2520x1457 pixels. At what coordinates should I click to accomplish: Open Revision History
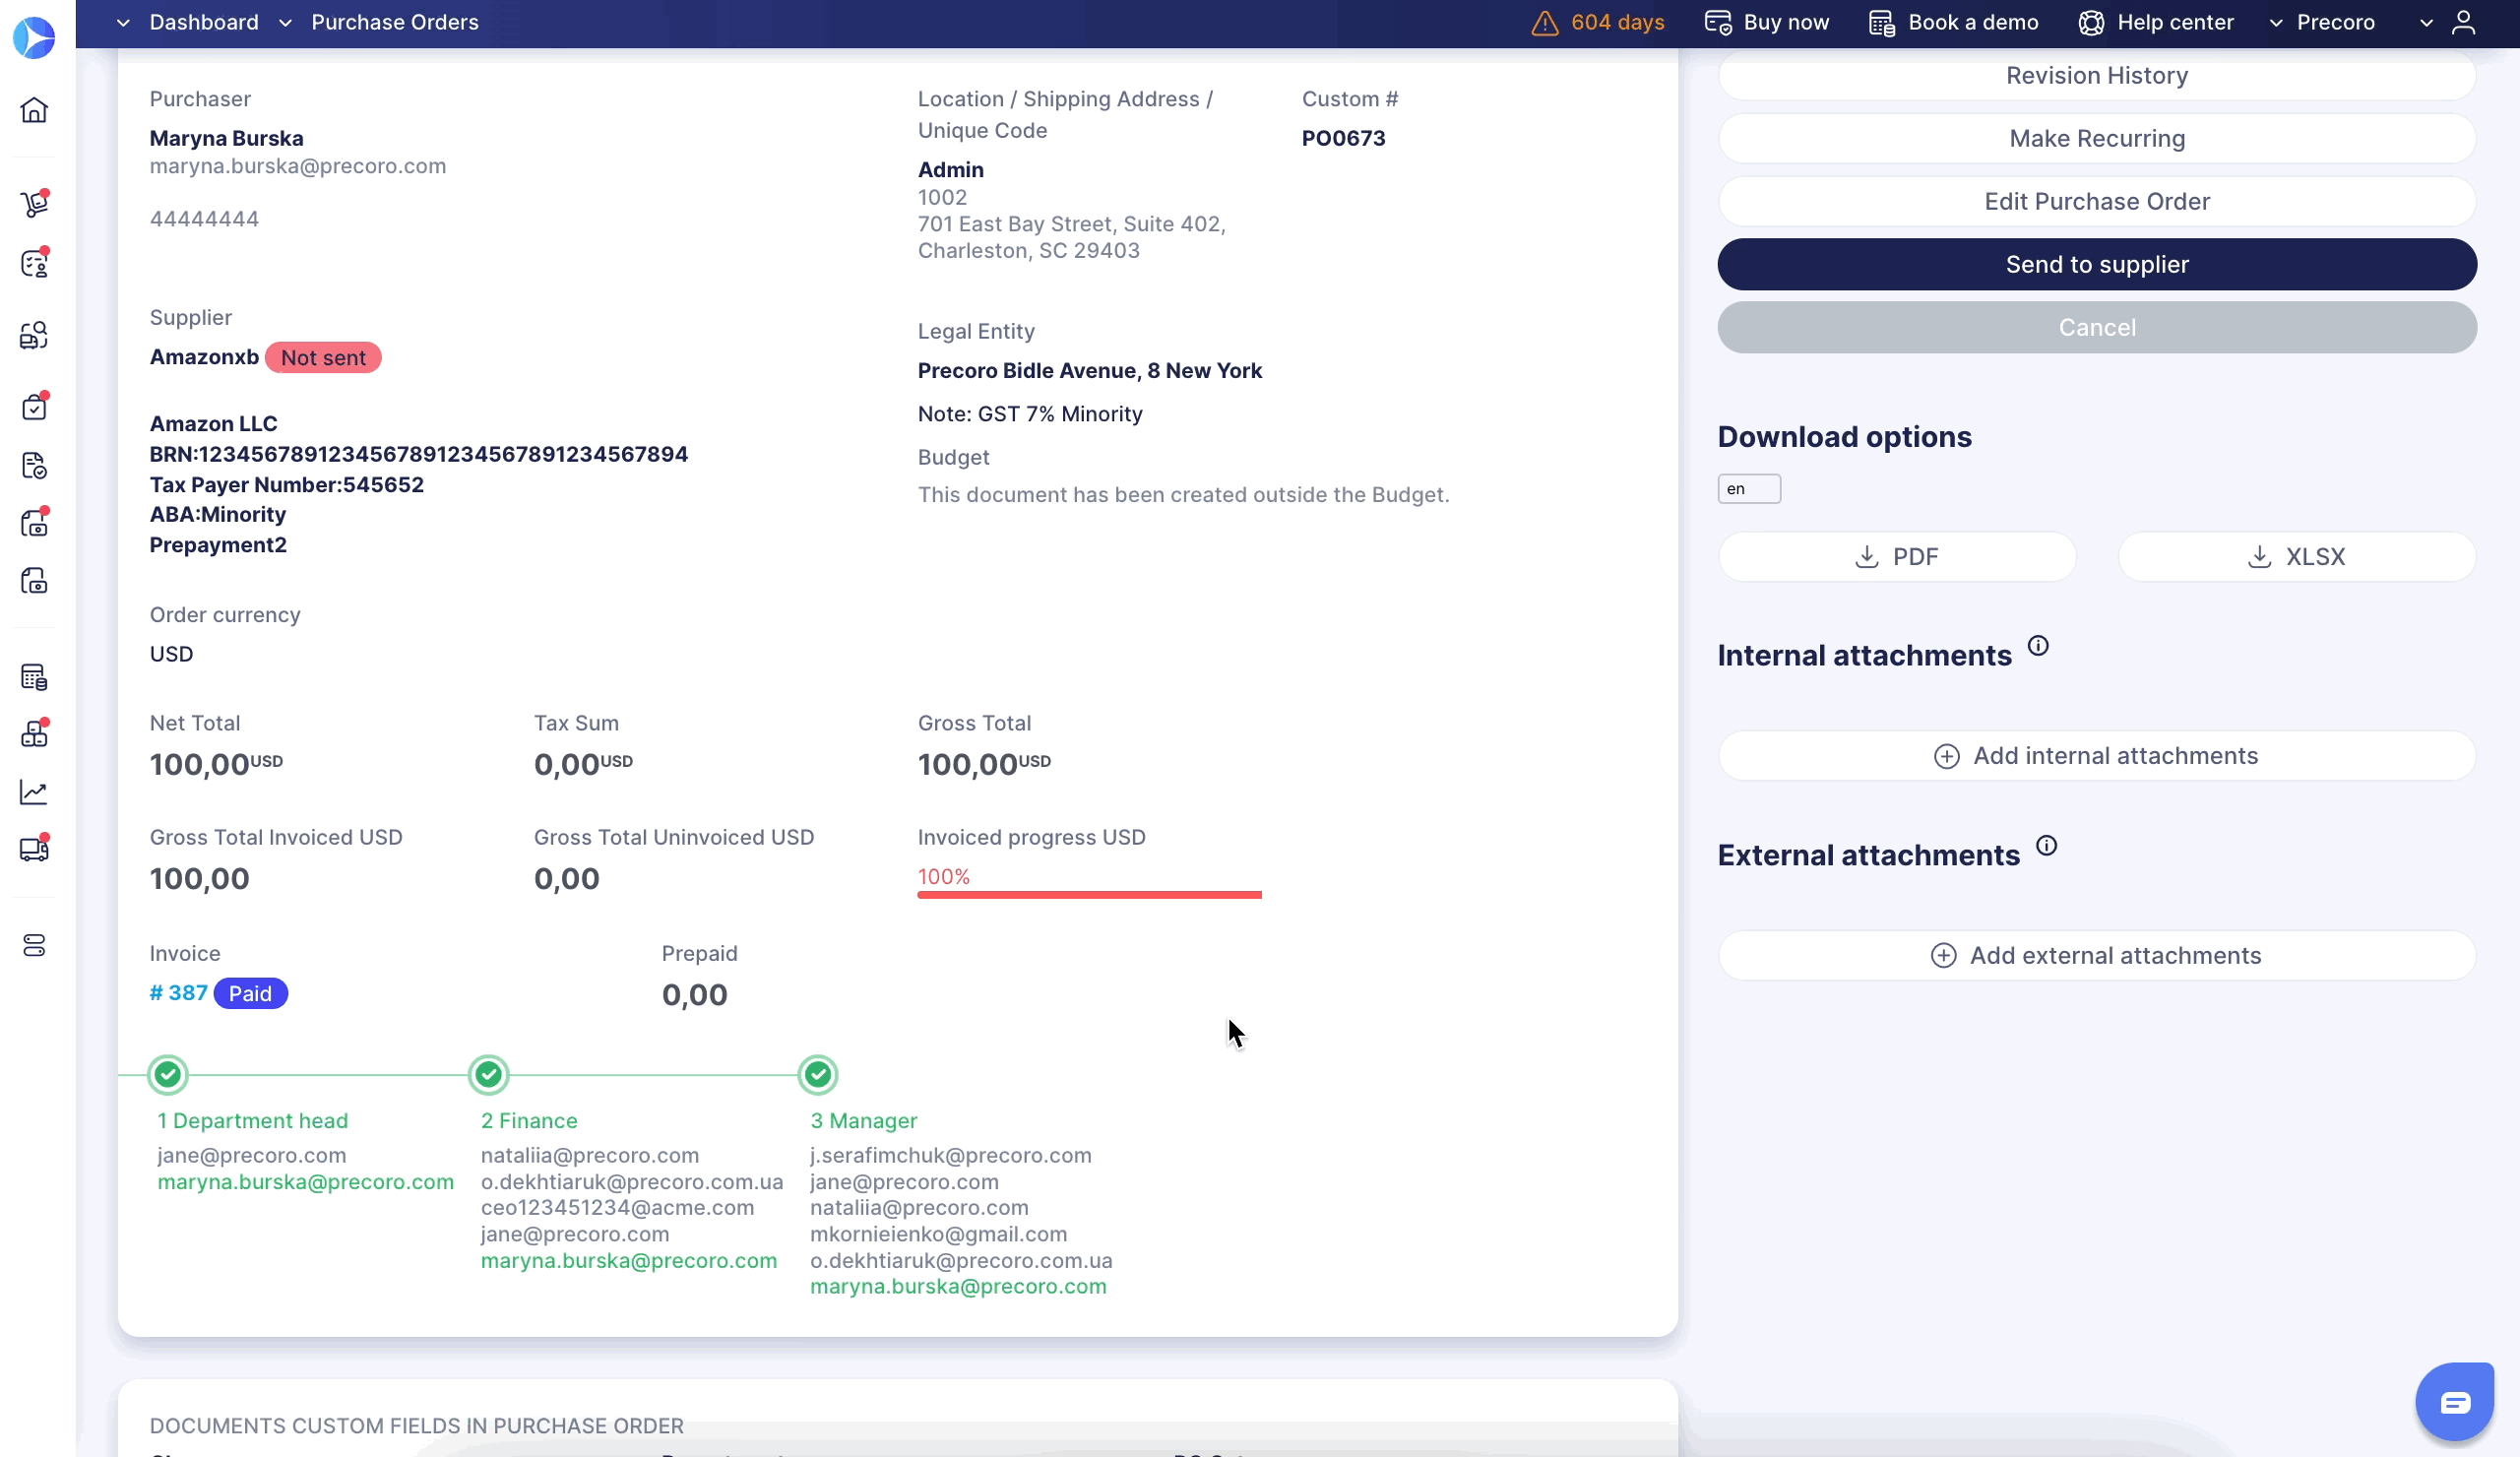point(2097,75)
